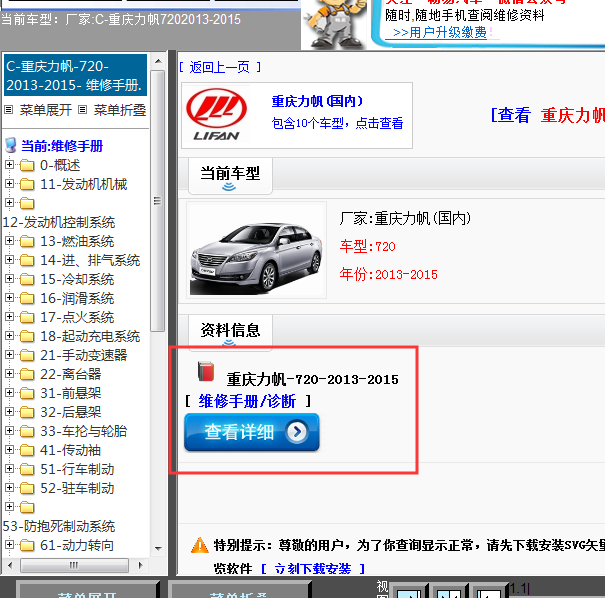Expand the 13-燃油系统 folder node
Image resolution: width=605 pixels, height=598 pixels.
point(9,241)
